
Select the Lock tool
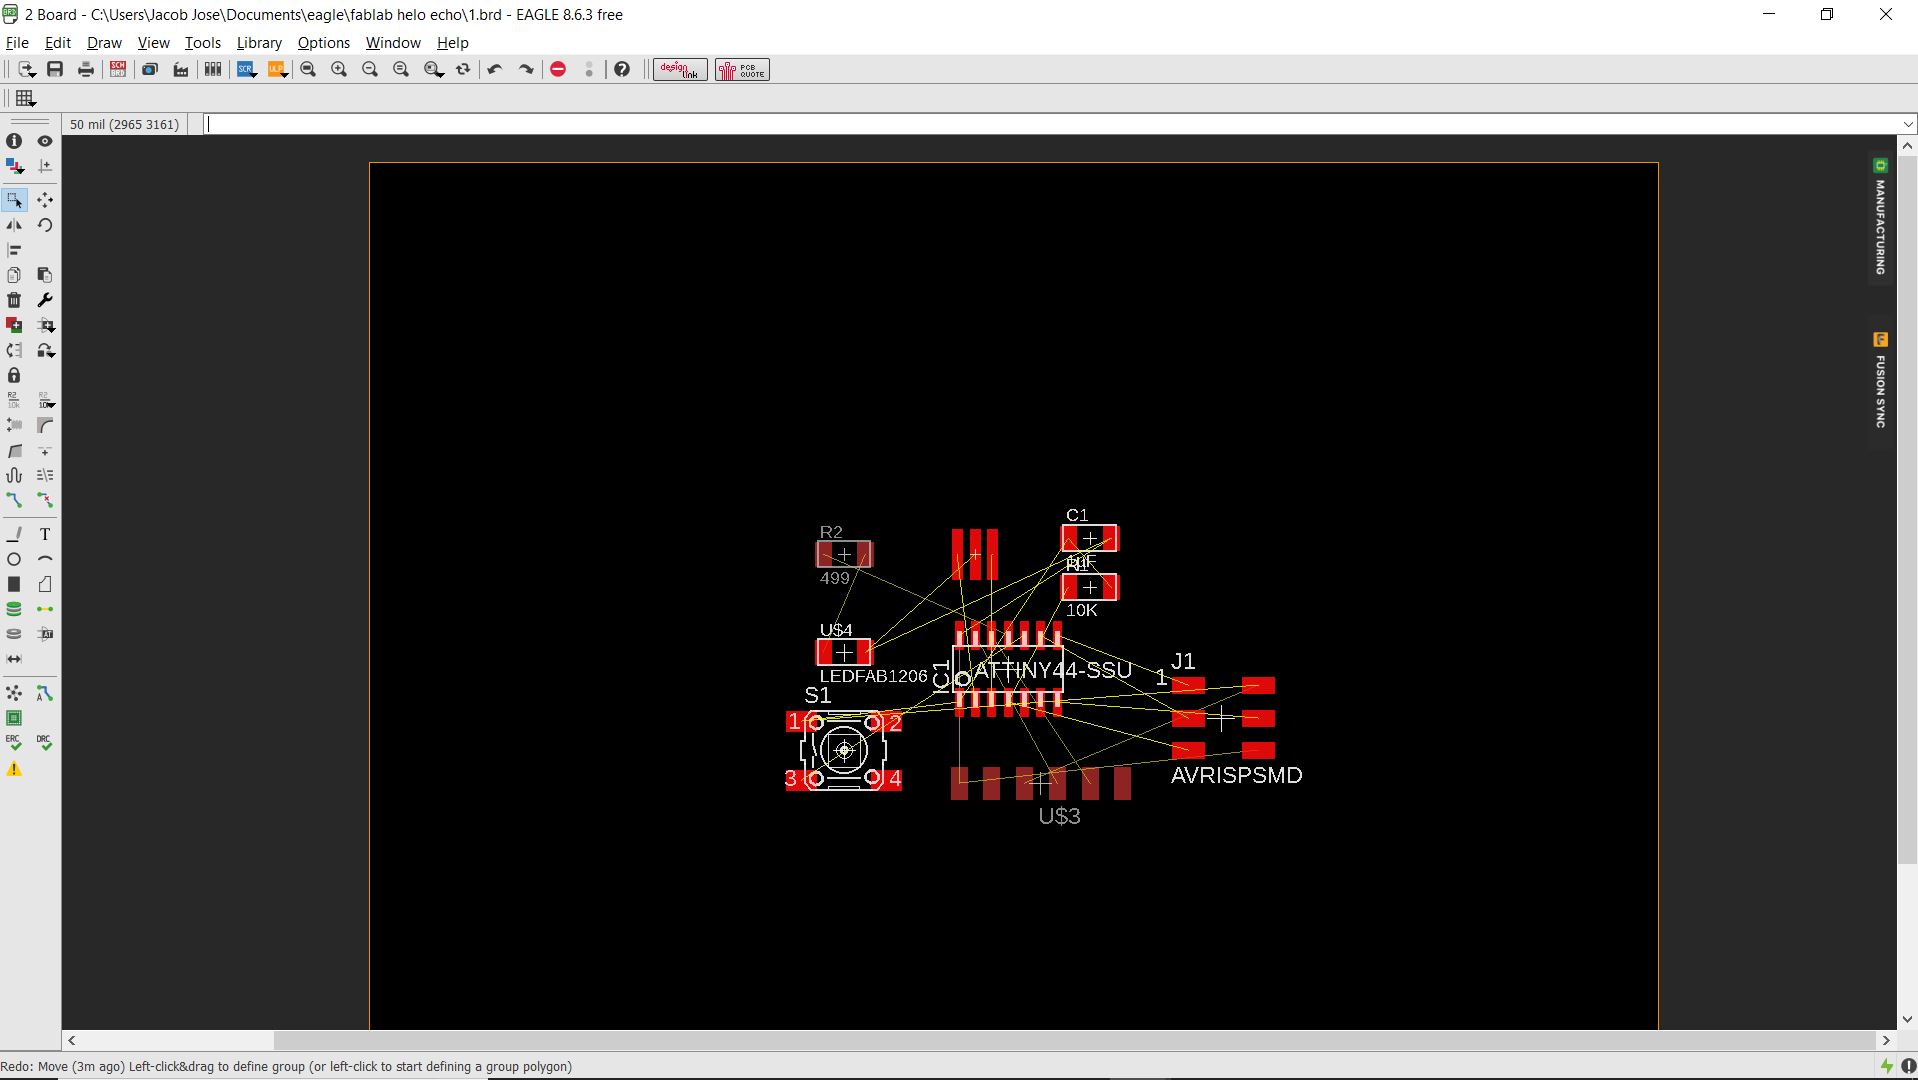click(x=14, y=375)
